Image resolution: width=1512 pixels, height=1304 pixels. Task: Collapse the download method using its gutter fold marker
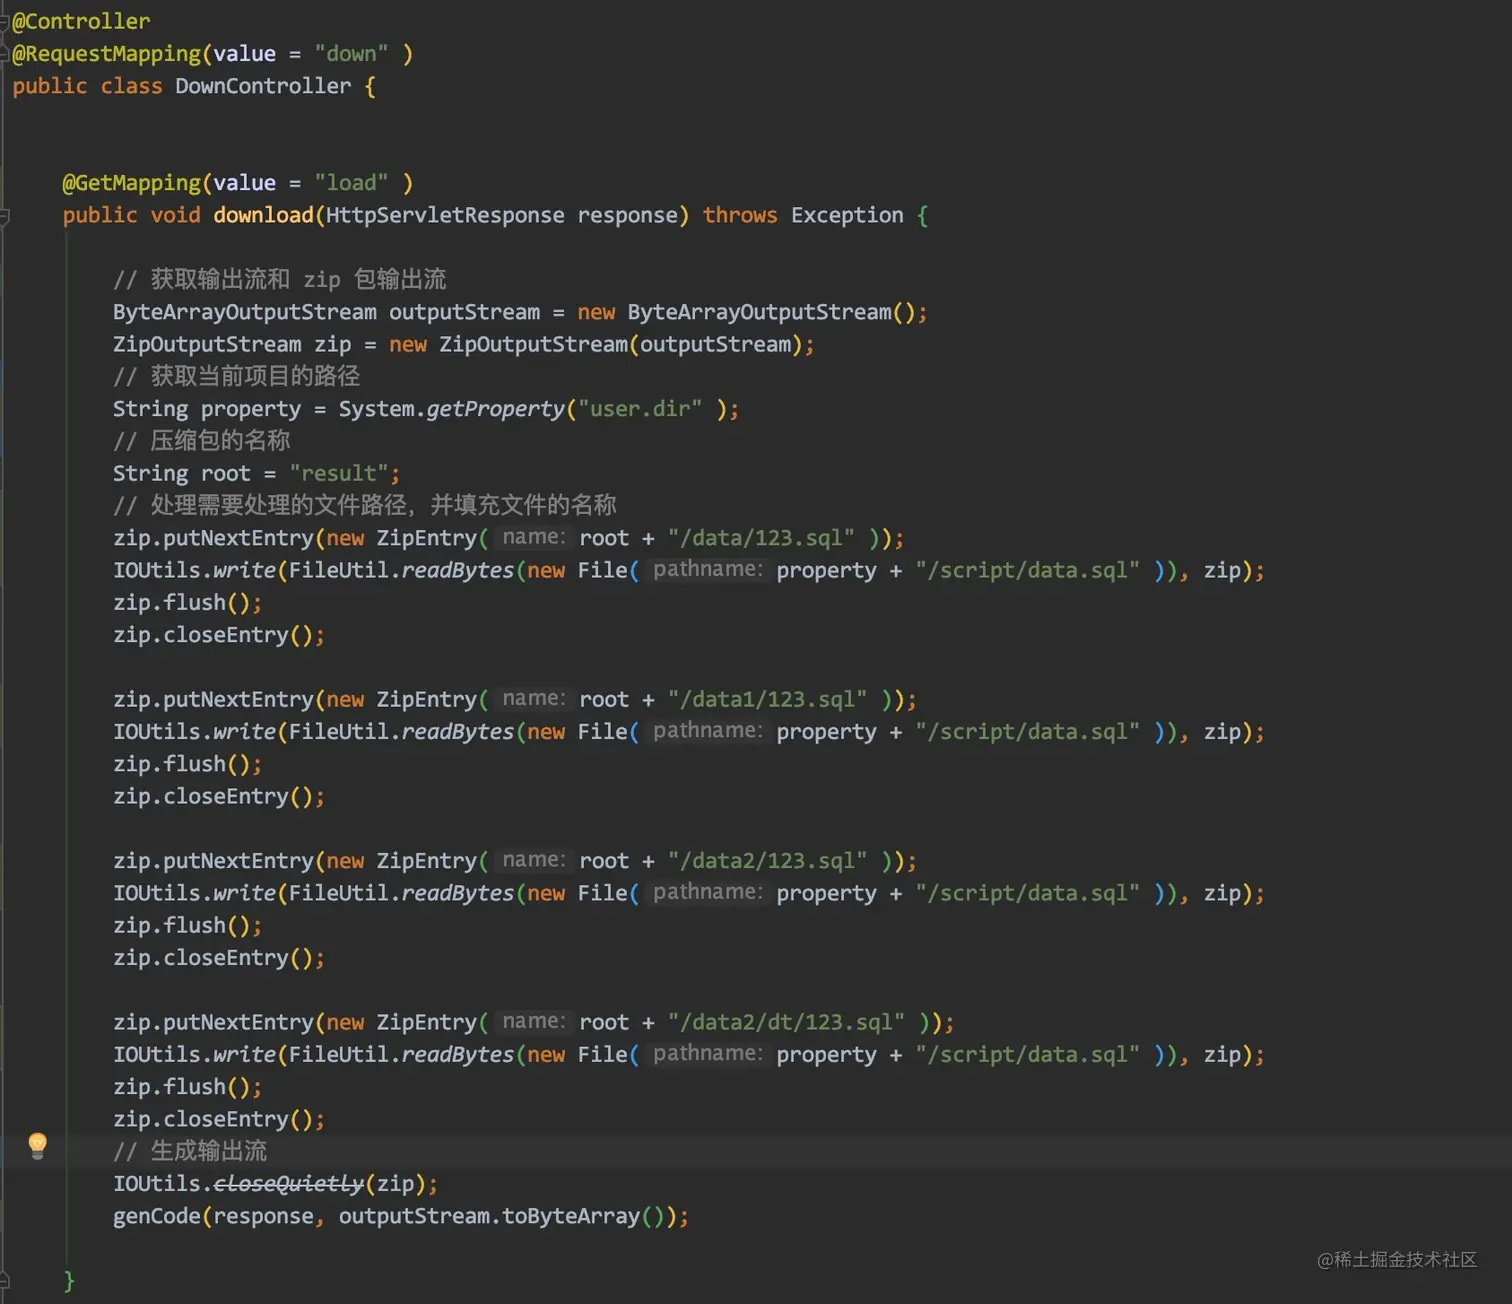coord(4,216)
